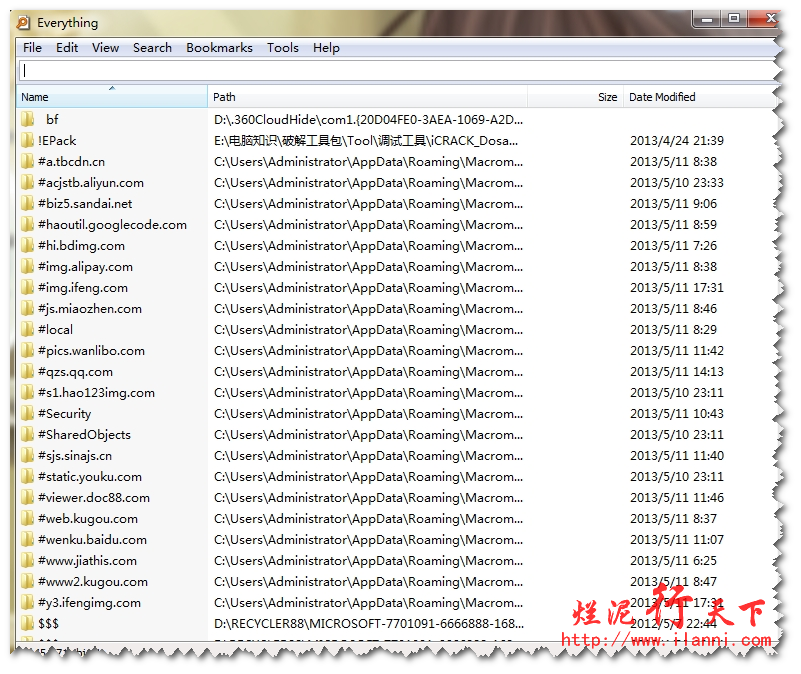The width and height of the screenshot is (801, 674).
Task: Select the #biz5.sandai.net folder icon
Action: click(28, 203)
